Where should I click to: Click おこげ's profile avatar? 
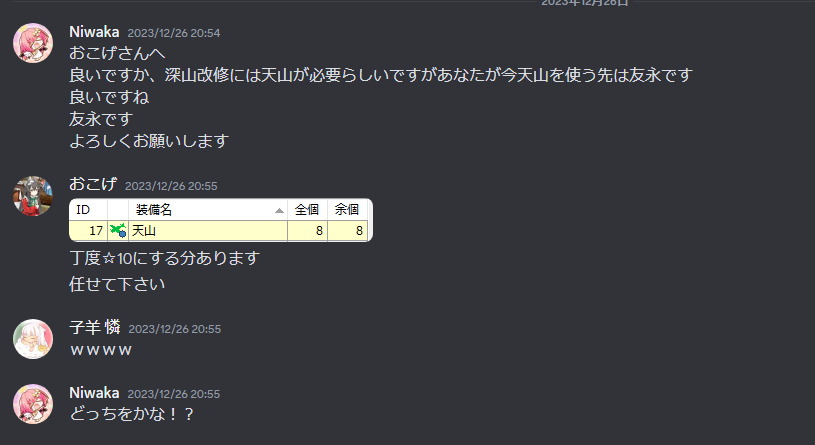[33, 196]
